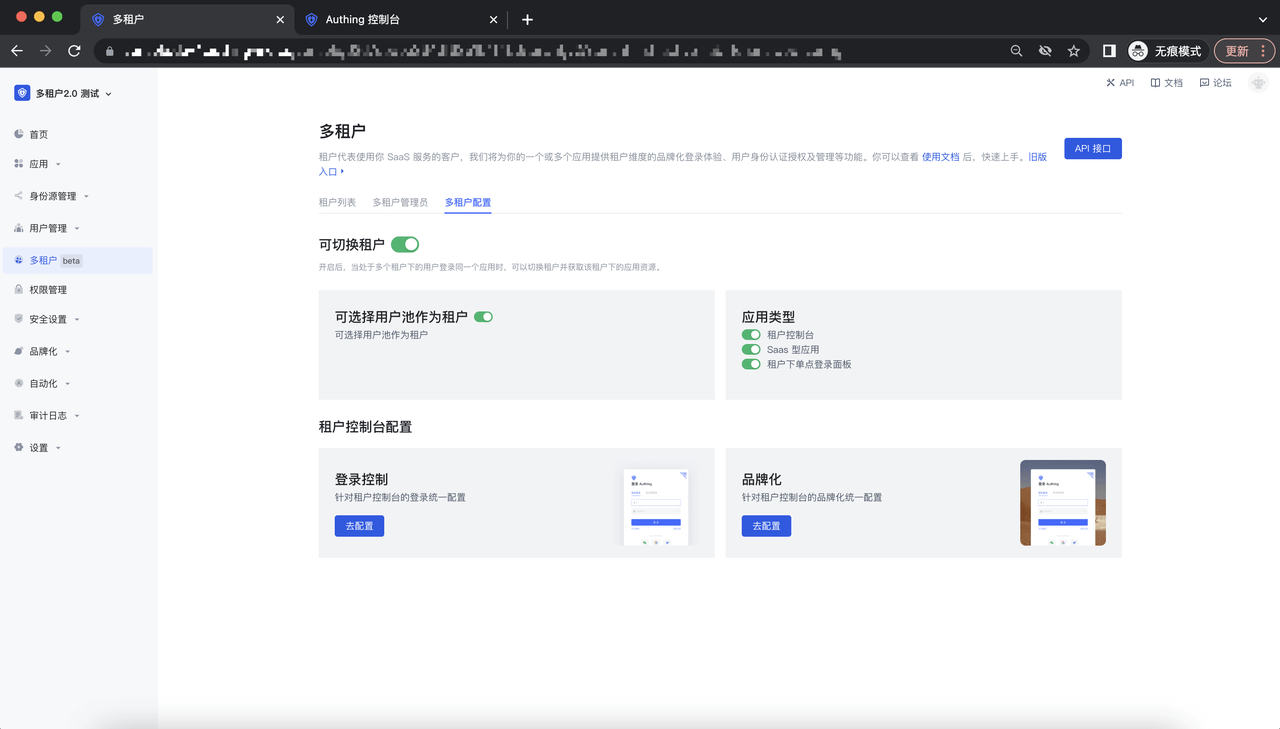Disable the Saas 型应用 toggle
1280x729 pixels.
[751, 350]
